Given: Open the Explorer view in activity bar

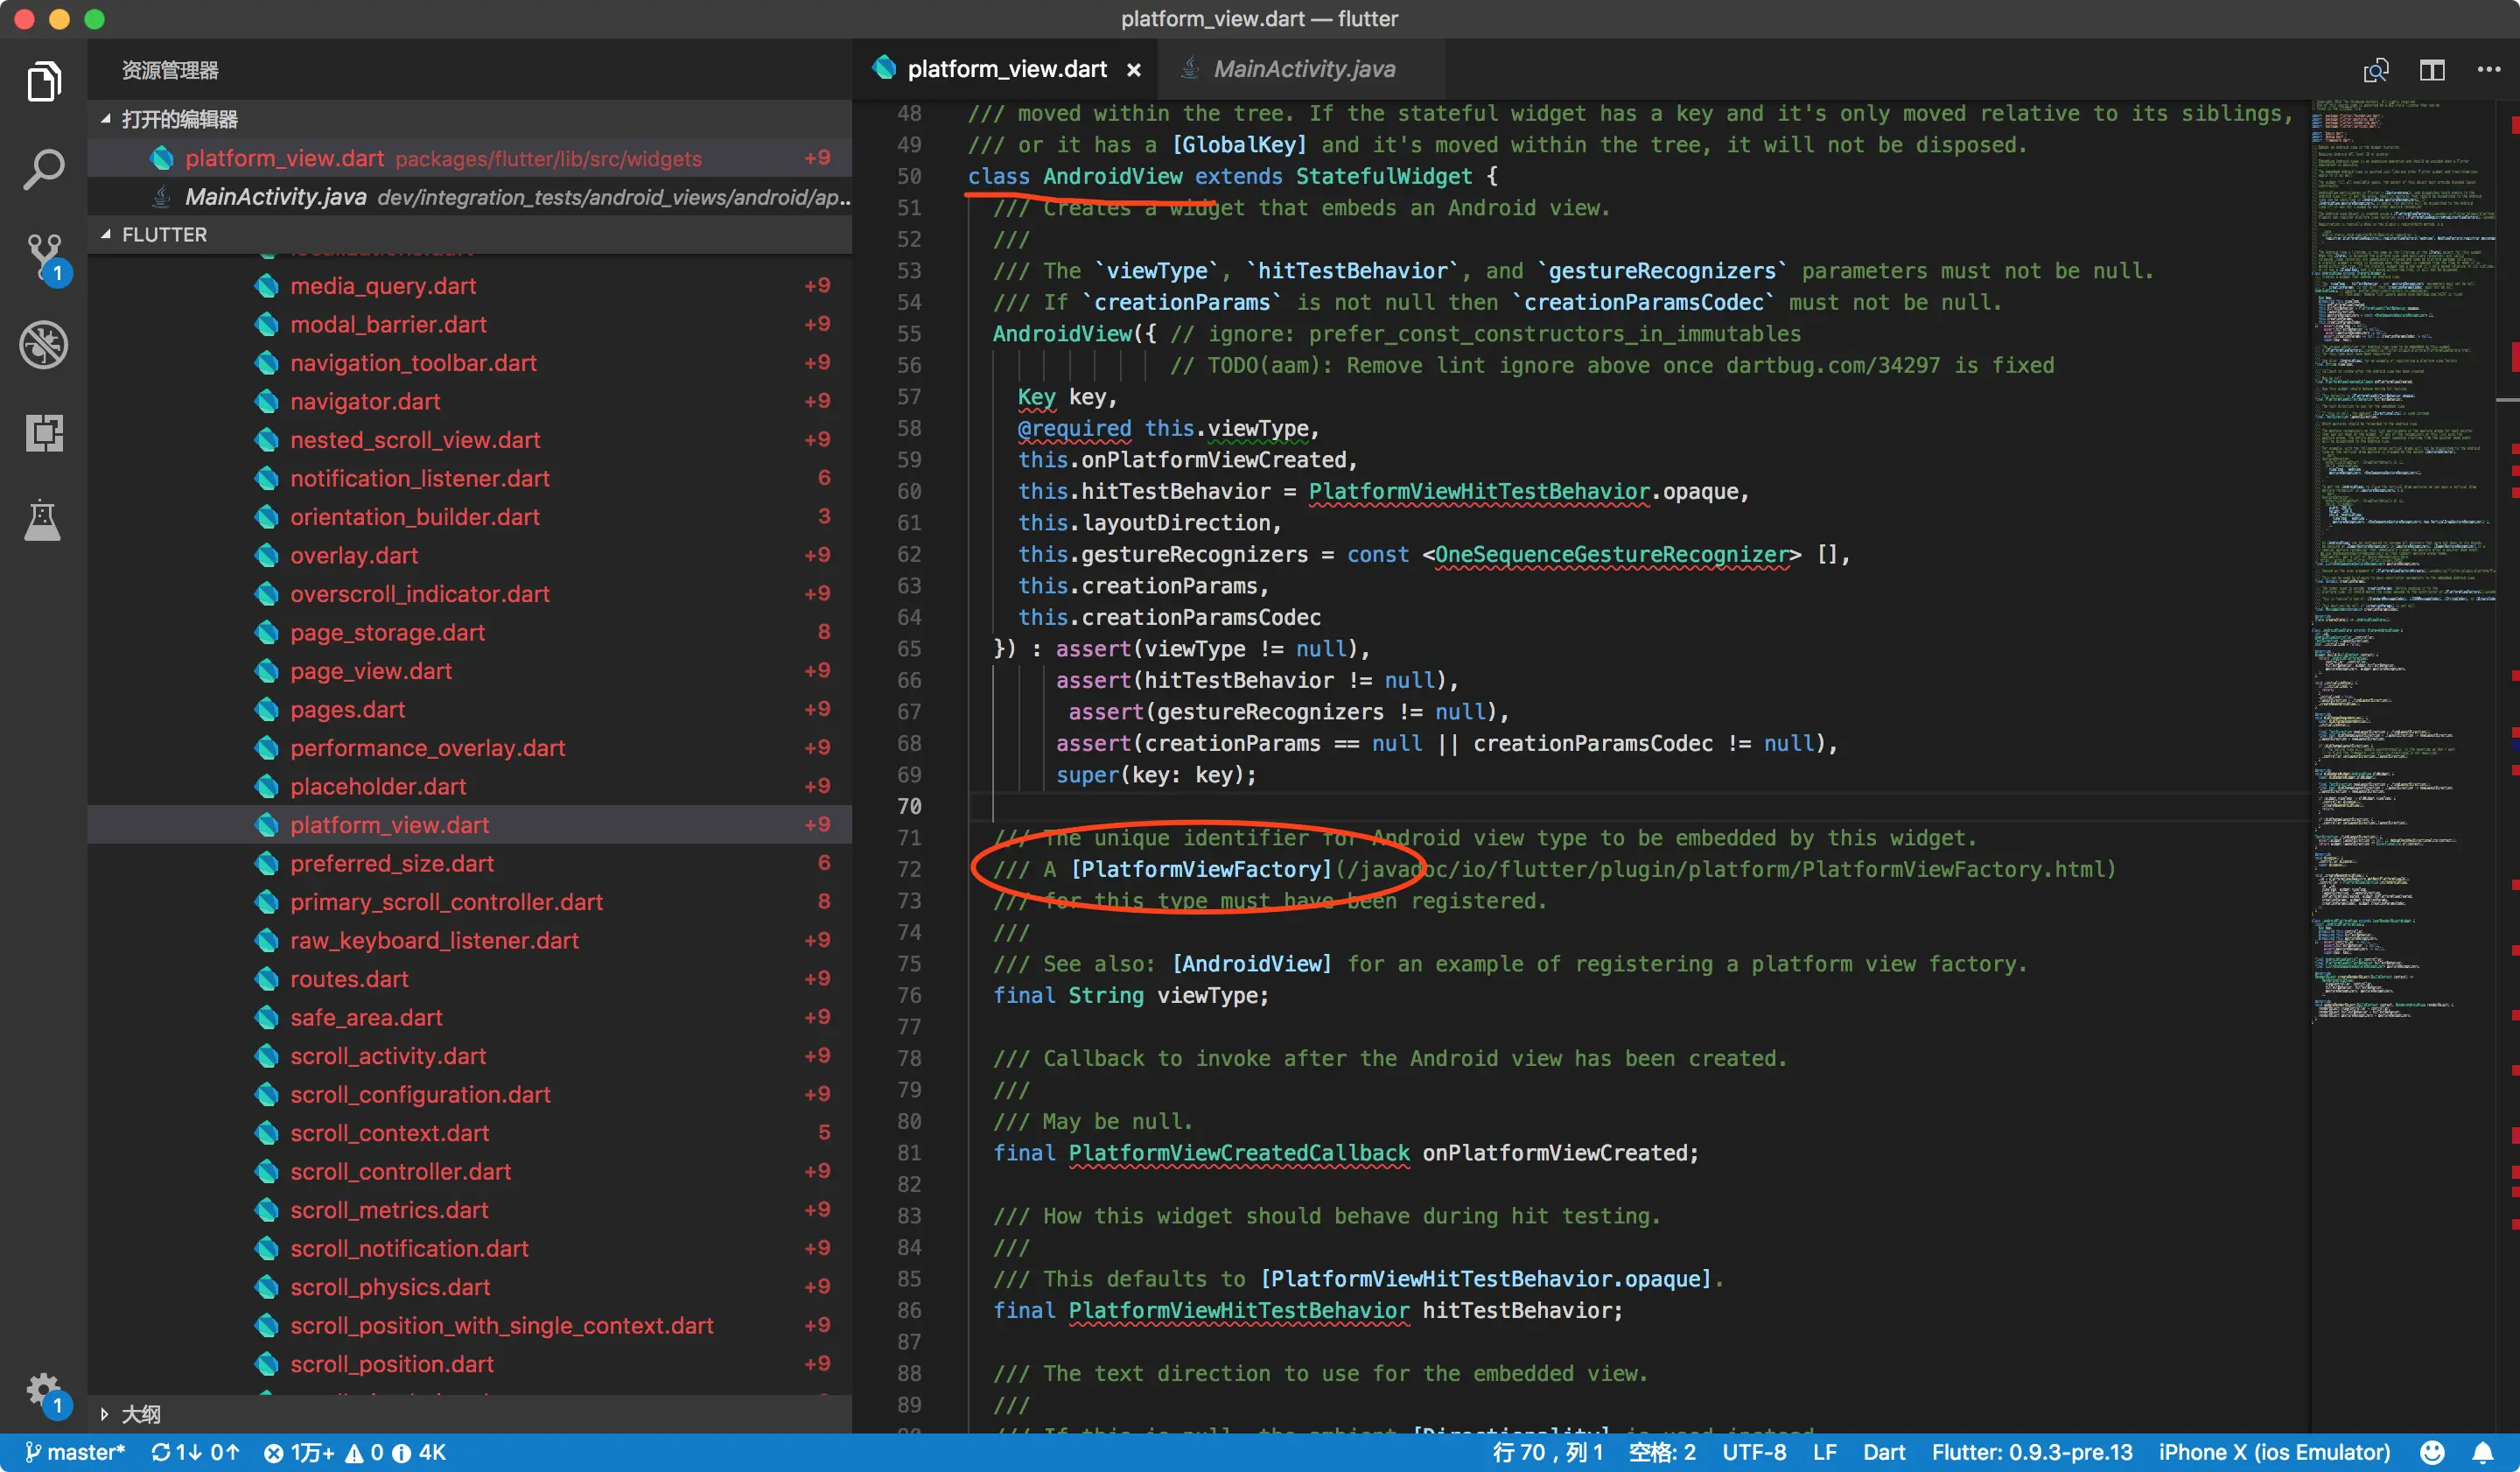Looking at the screenshot, I should click(43, 81).
